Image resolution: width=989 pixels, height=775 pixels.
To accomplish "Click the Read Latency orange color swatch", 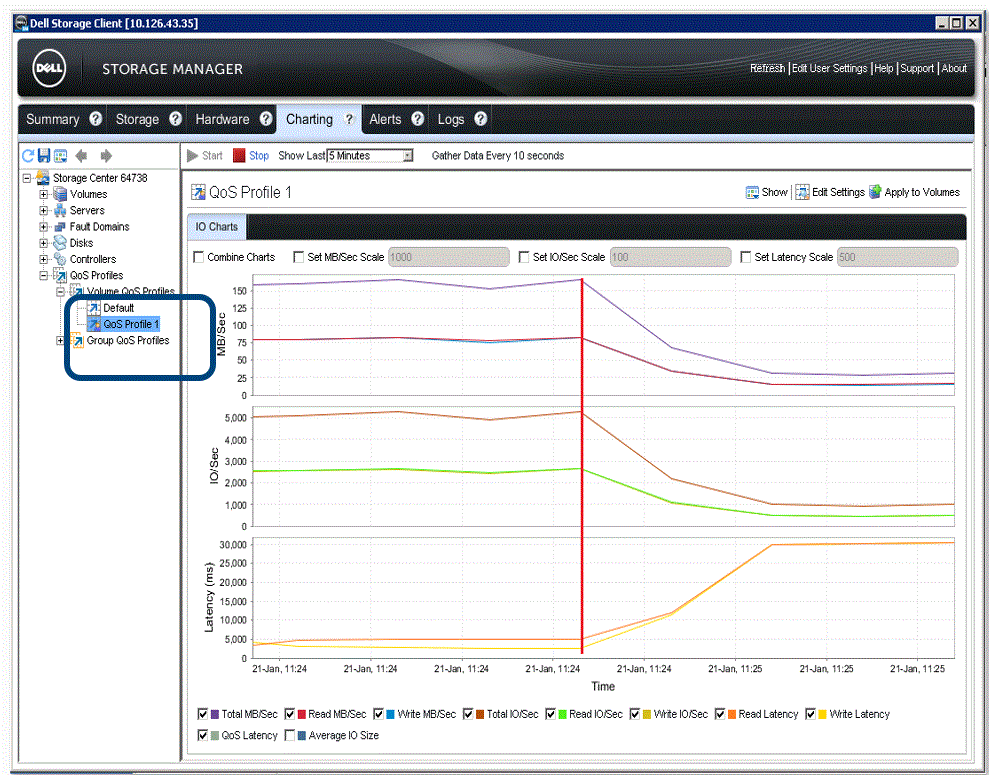I will [x=732, y=714].
